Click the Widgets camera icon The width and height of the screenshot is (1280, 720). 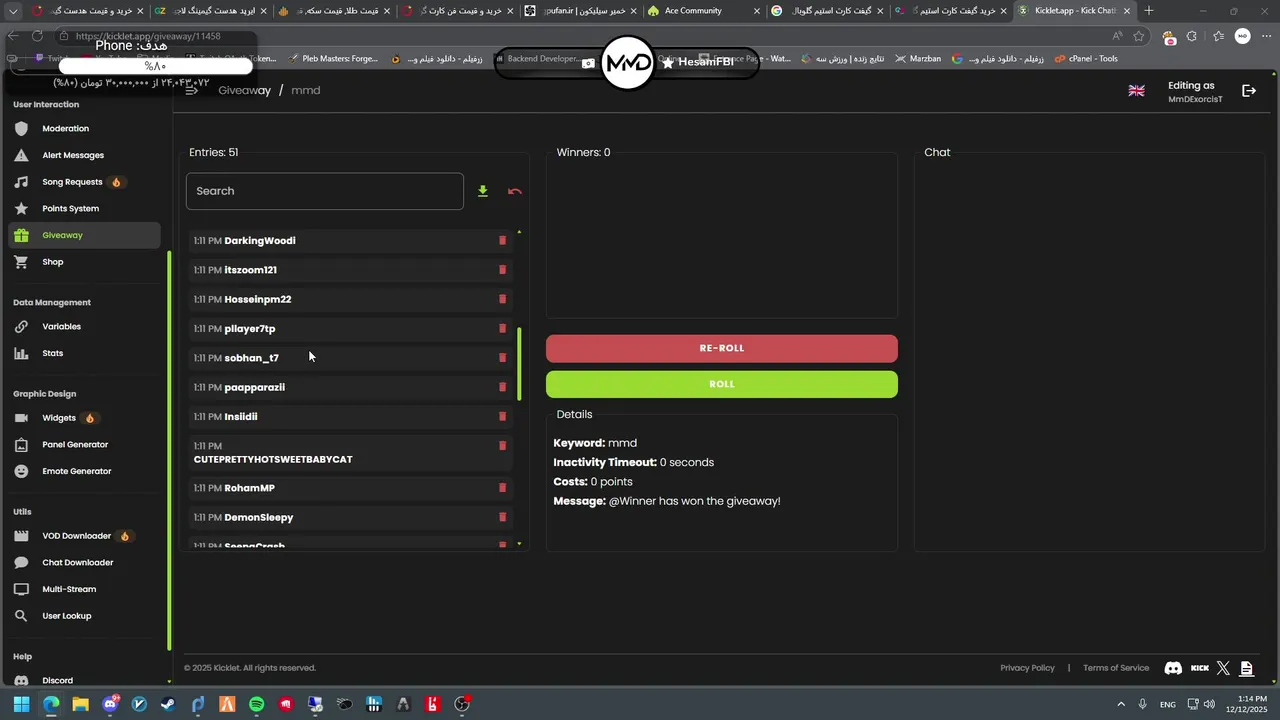pyautogui.click(x=21, y=418)
